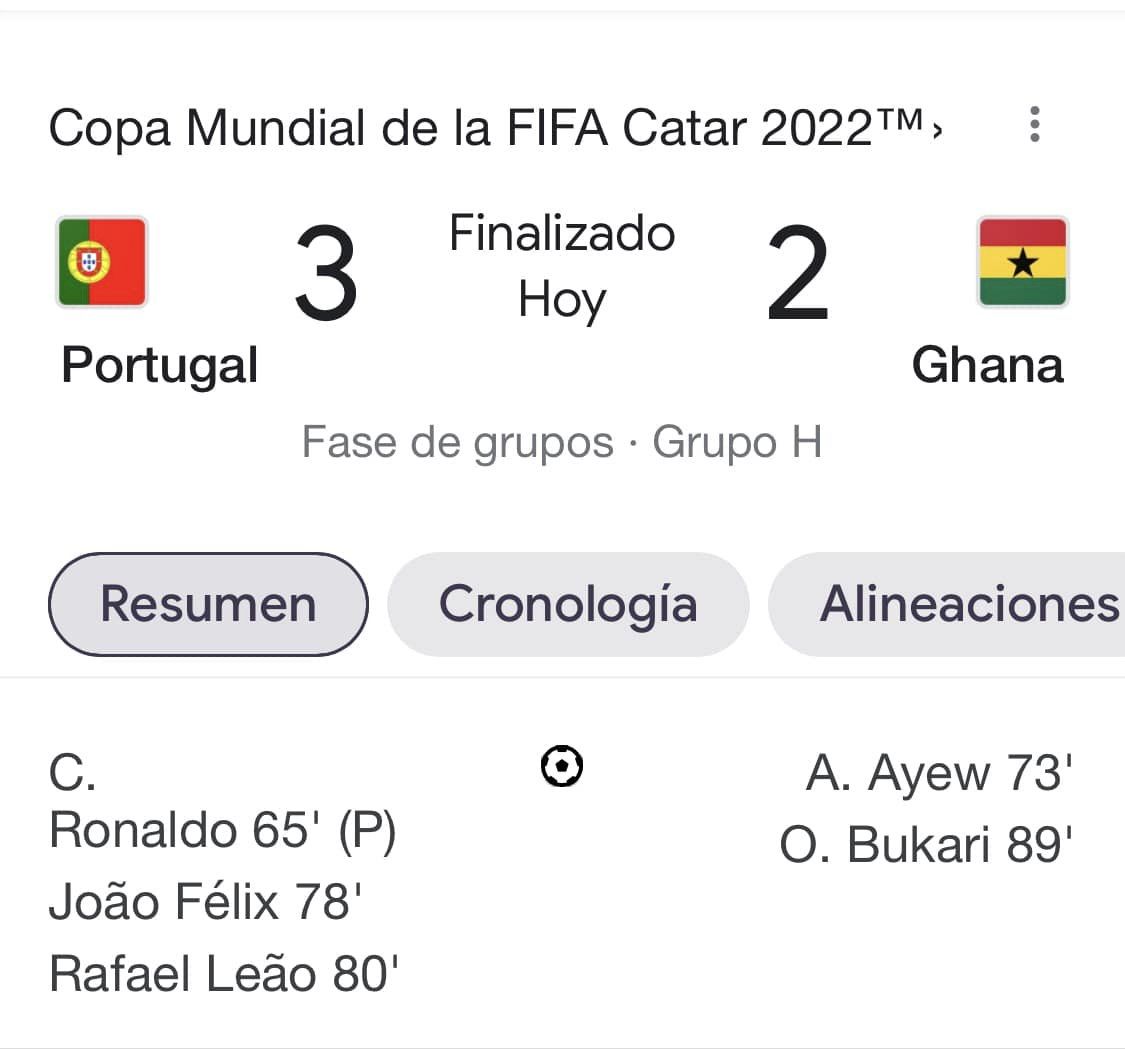This screenshot has height=1049, width=1125.
Task: Click the Finalizado Hoy match status
Action: click(x=562, y=266)
